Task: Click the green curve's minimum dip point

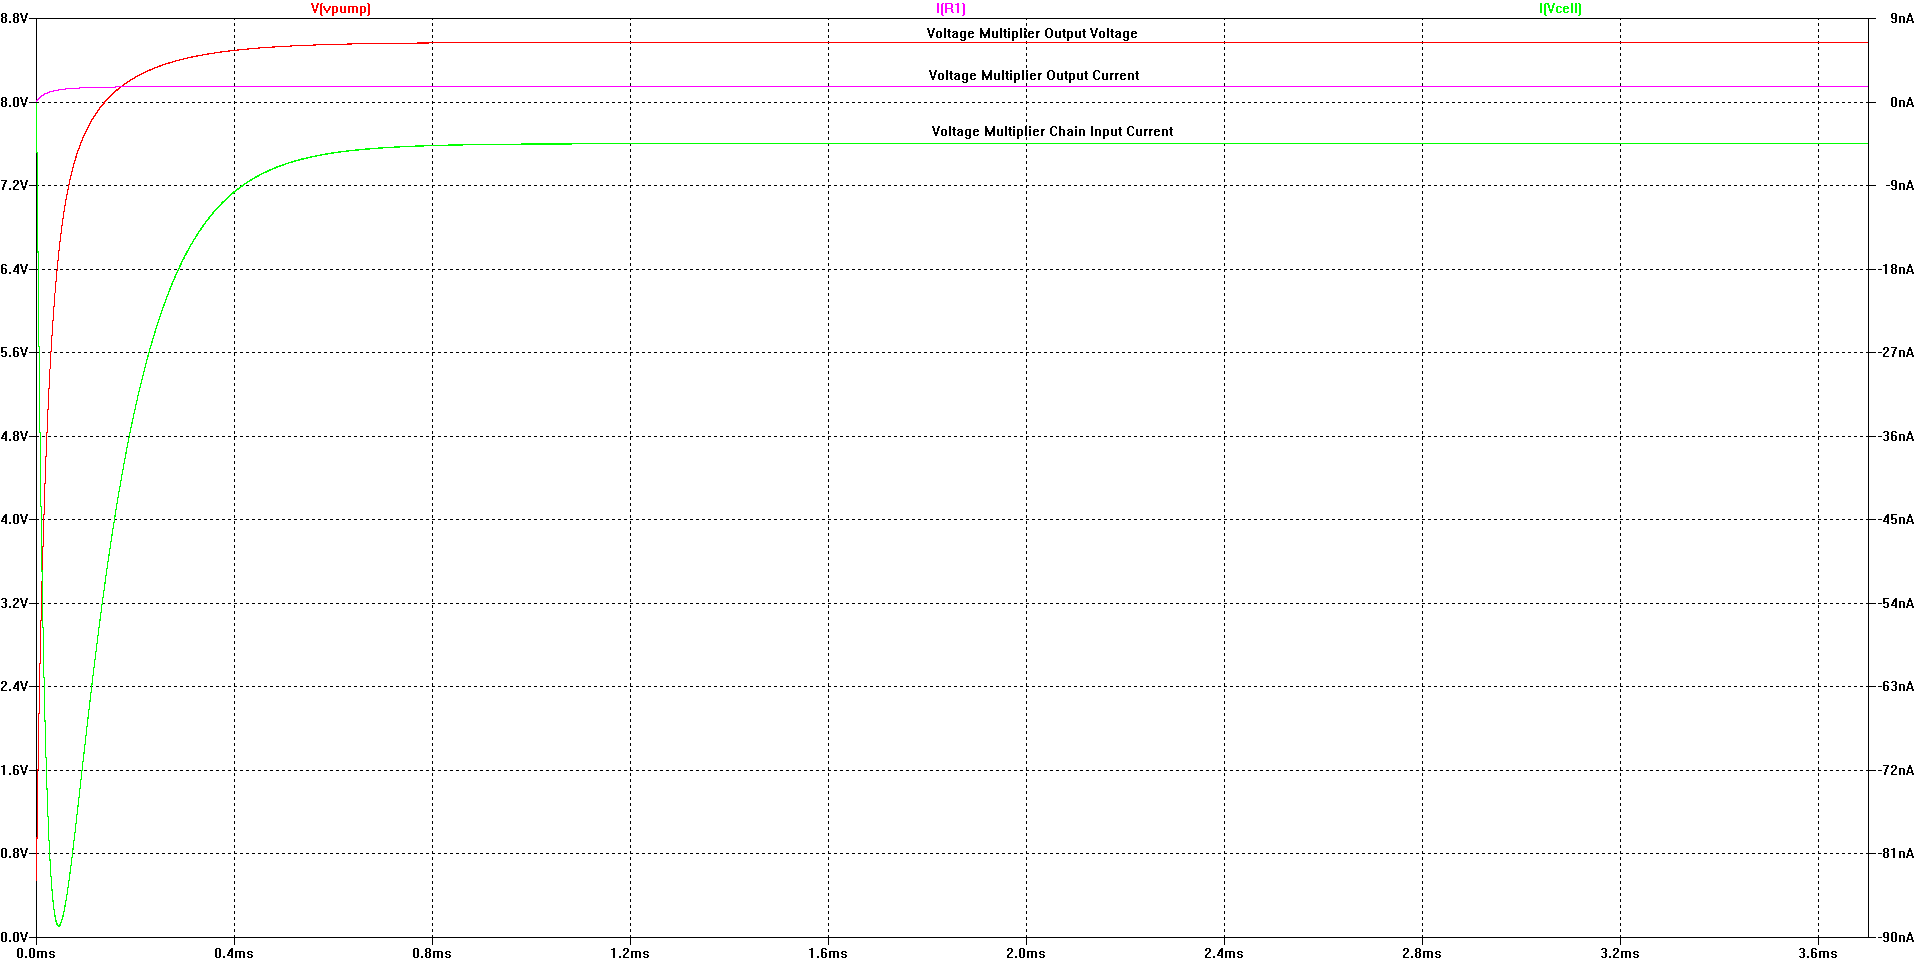Action: coord(59,925)
